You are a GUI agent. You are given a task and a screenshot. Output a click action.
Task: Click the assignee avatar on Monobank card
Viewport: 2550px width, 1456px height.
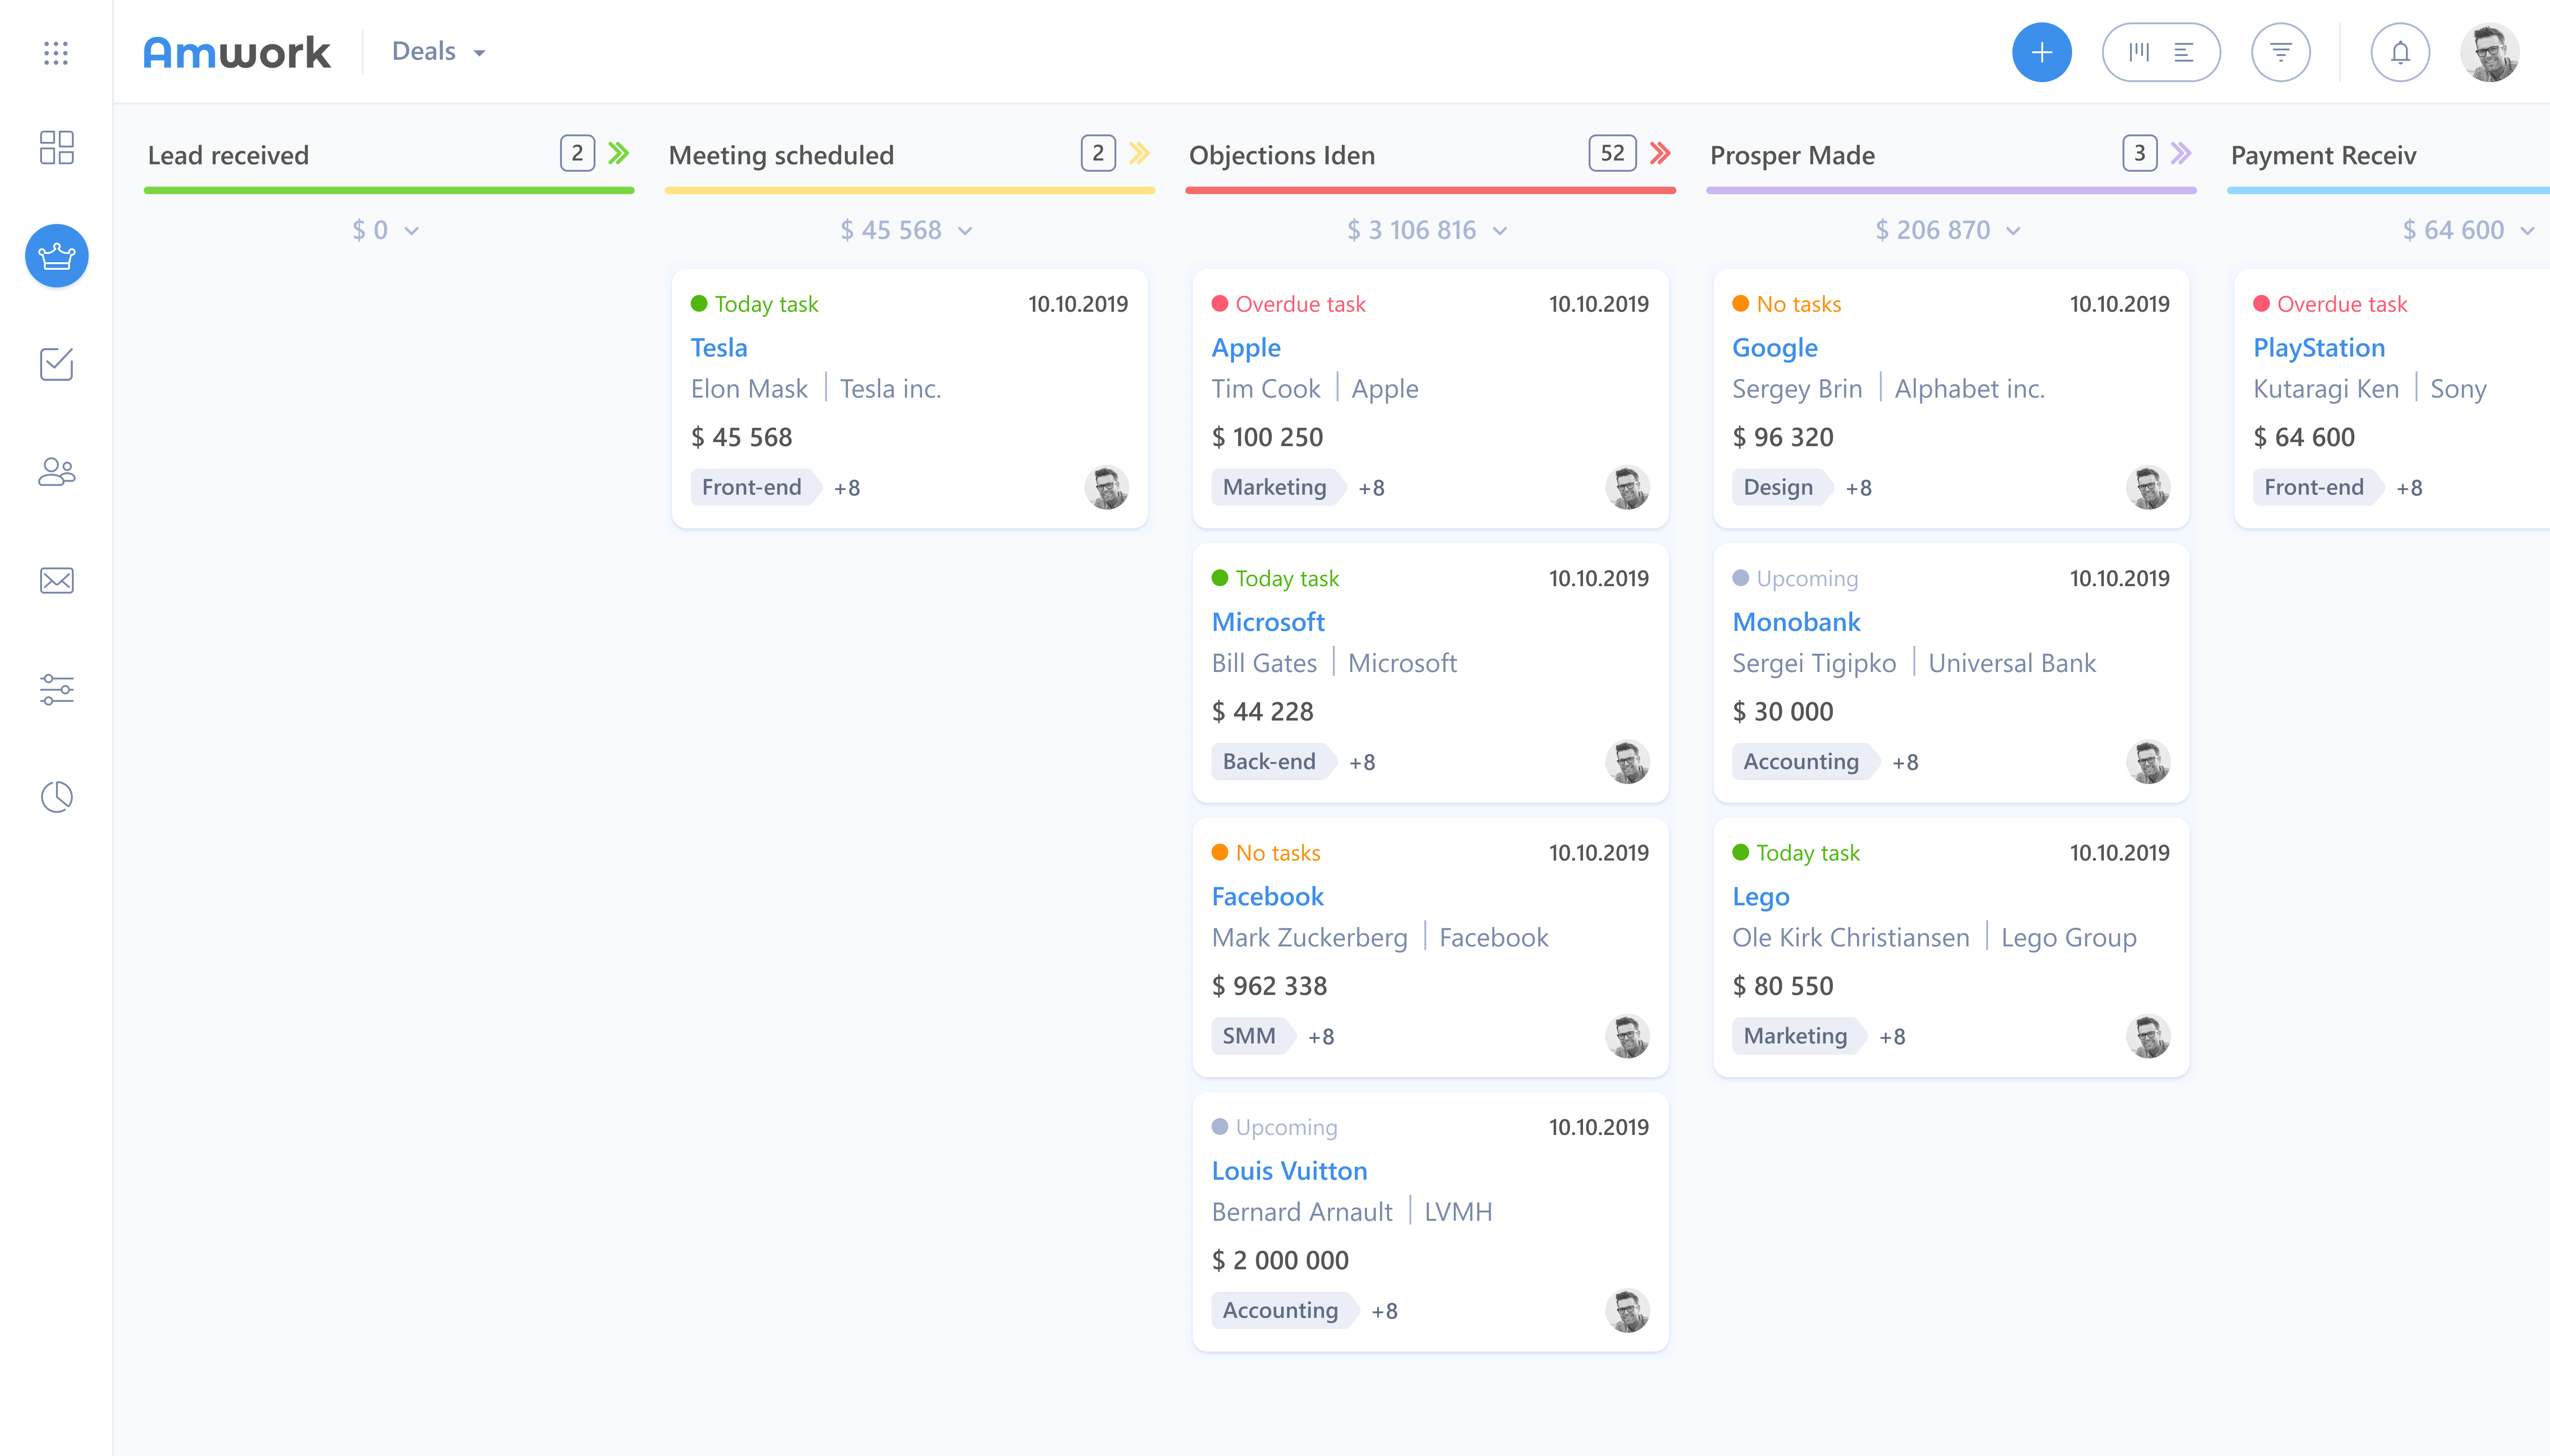coord(2148,762)
